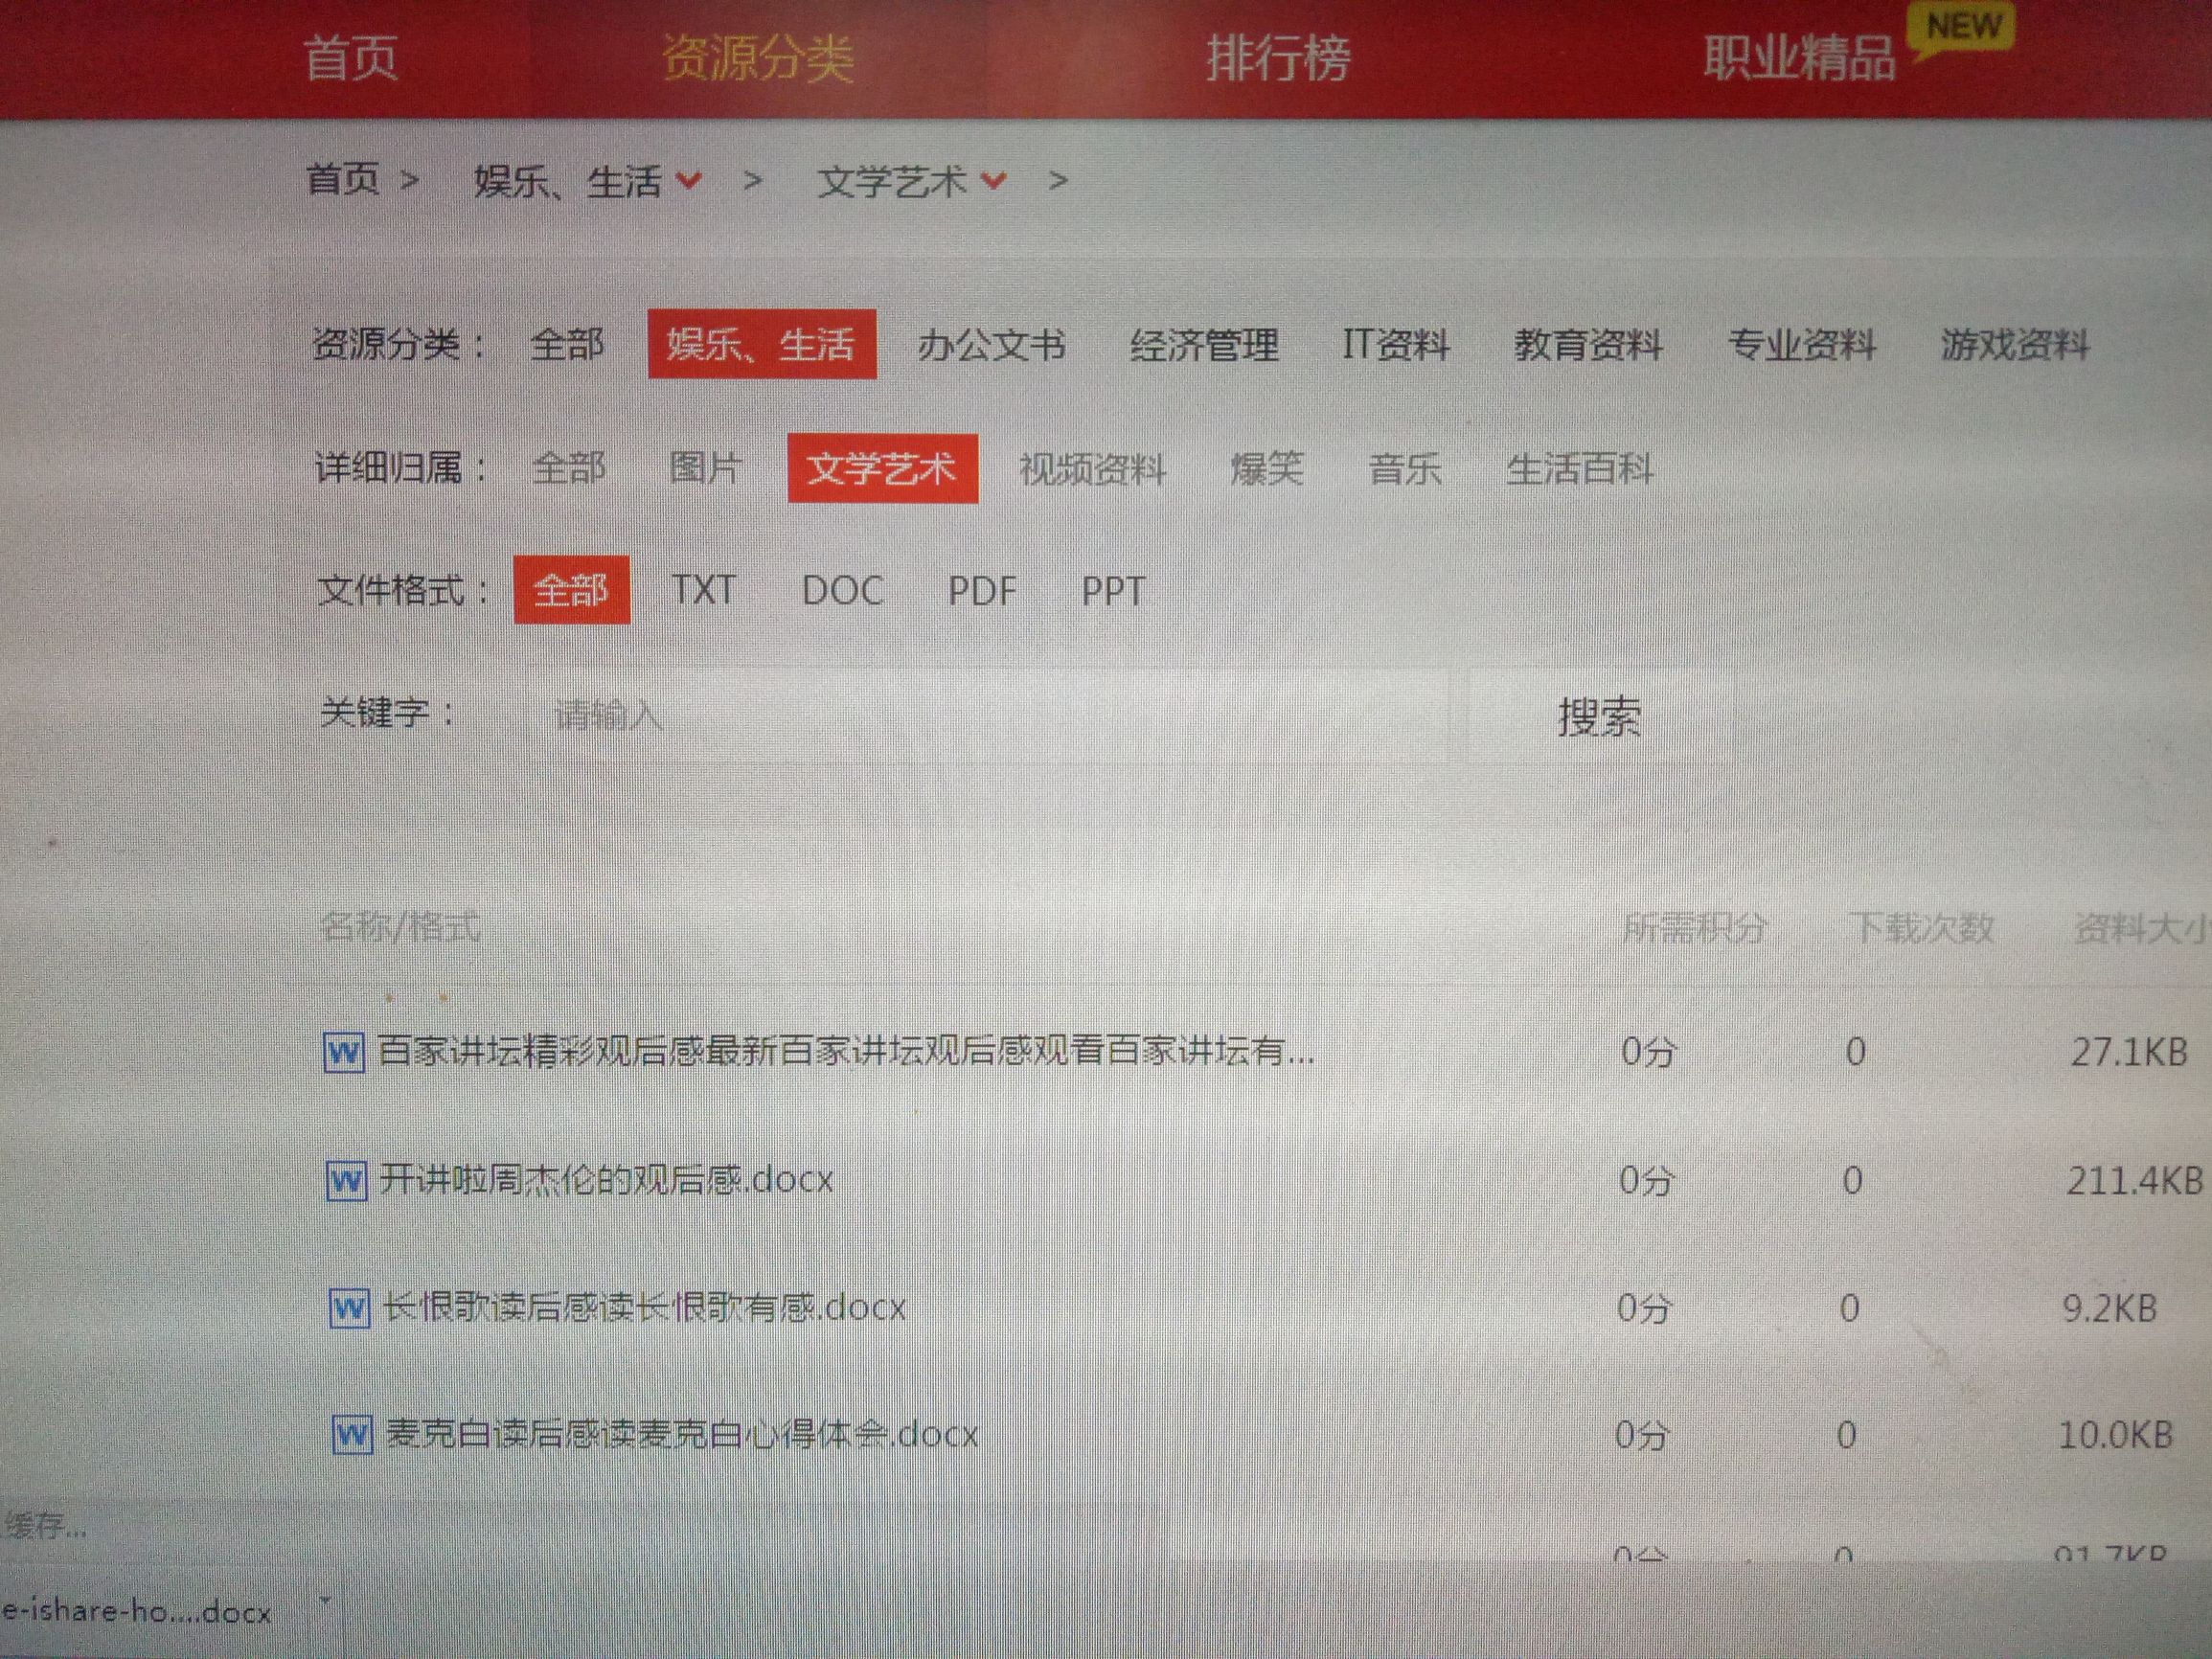Select the 教育资料 resource category
2212x1659 pixels.
click(1589, 346)
